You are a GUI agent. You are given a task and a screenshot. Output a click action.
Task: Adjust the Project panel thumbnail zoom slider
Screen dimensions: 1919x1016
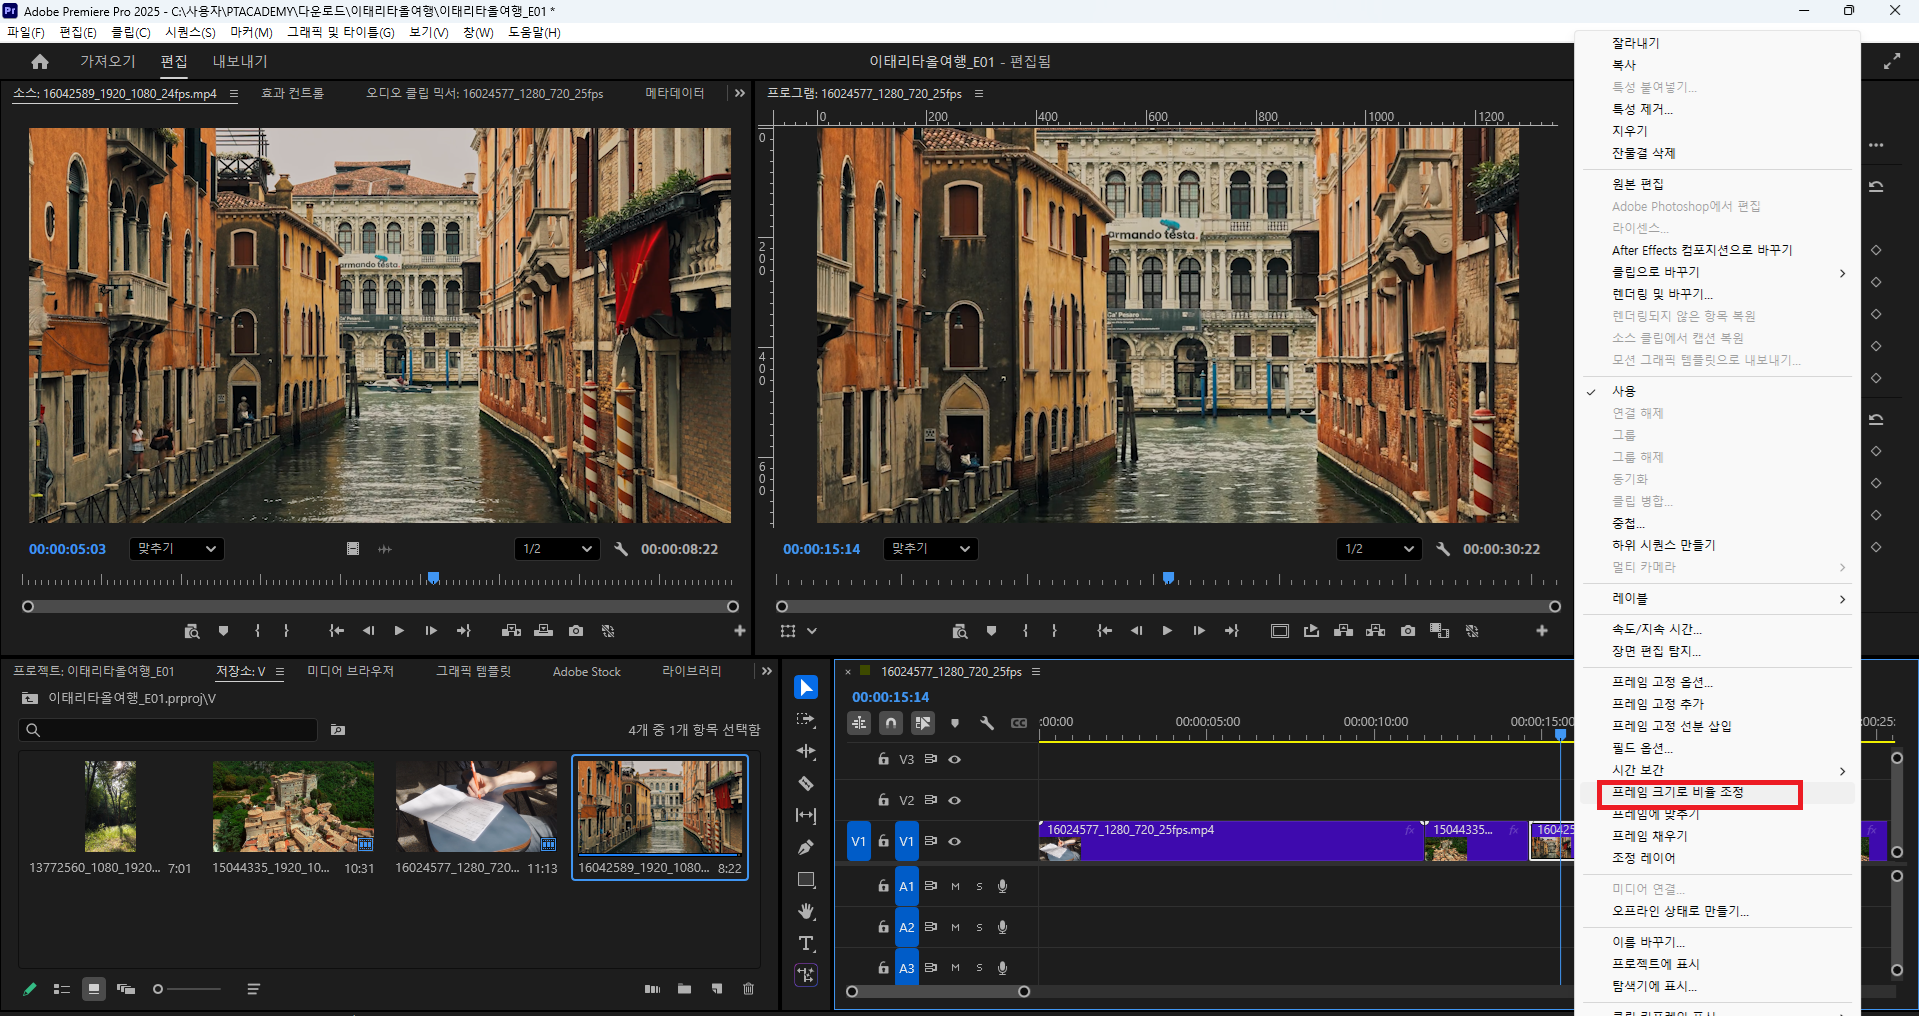(158, 989)
